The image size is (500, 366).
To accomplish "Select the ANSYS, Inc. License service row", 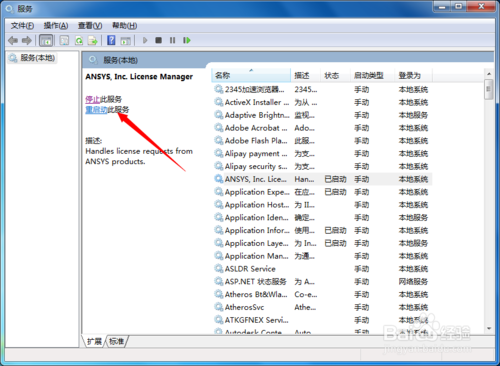I will click(322, 179).
